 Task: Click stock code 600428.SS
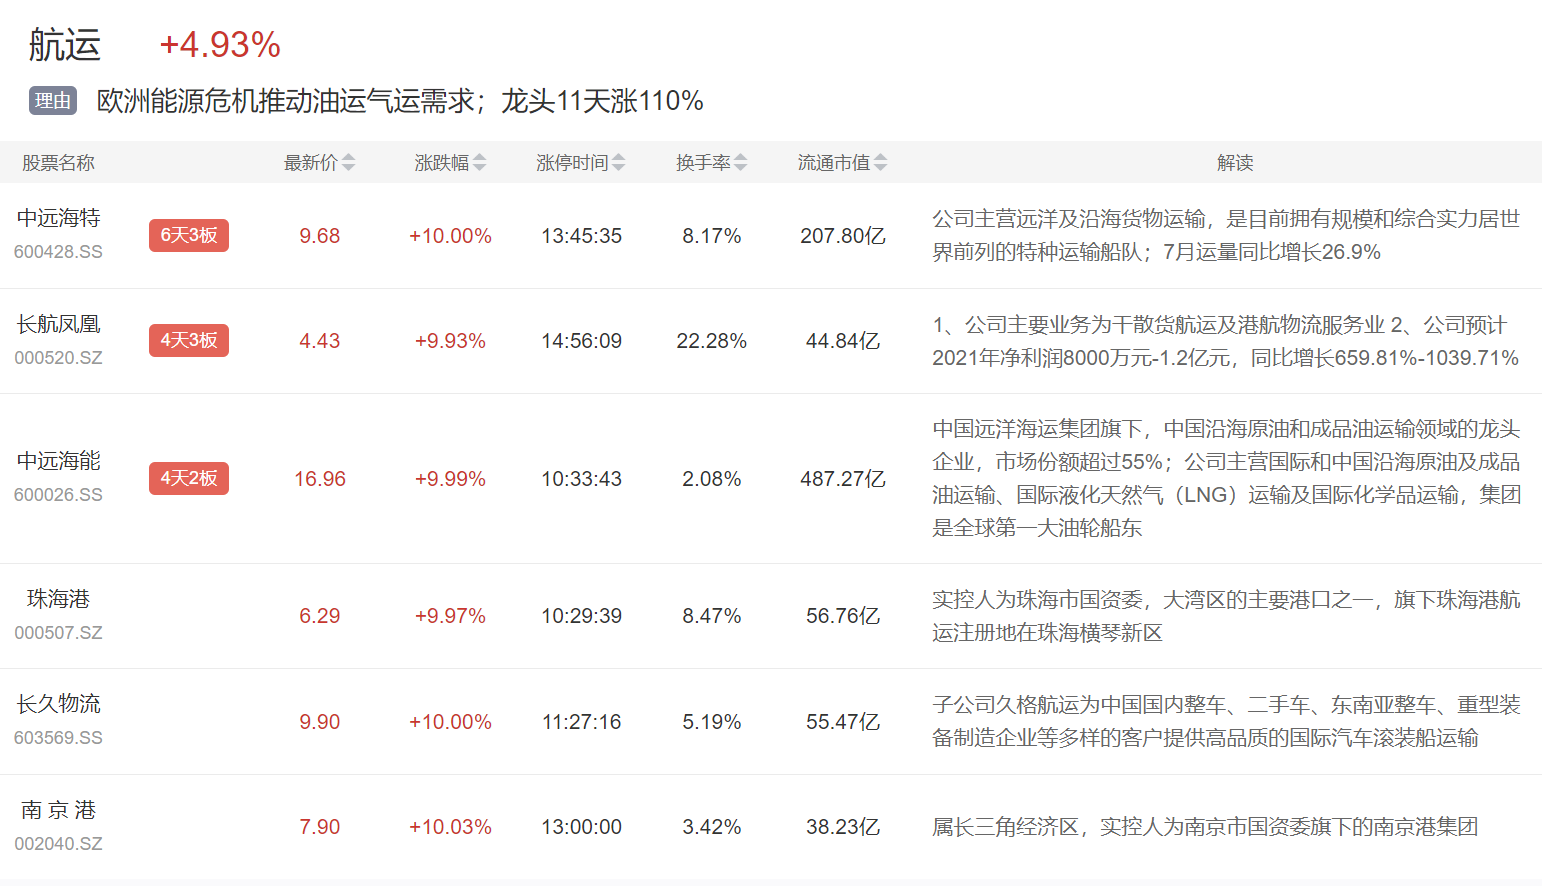click(x=58, y=252)
